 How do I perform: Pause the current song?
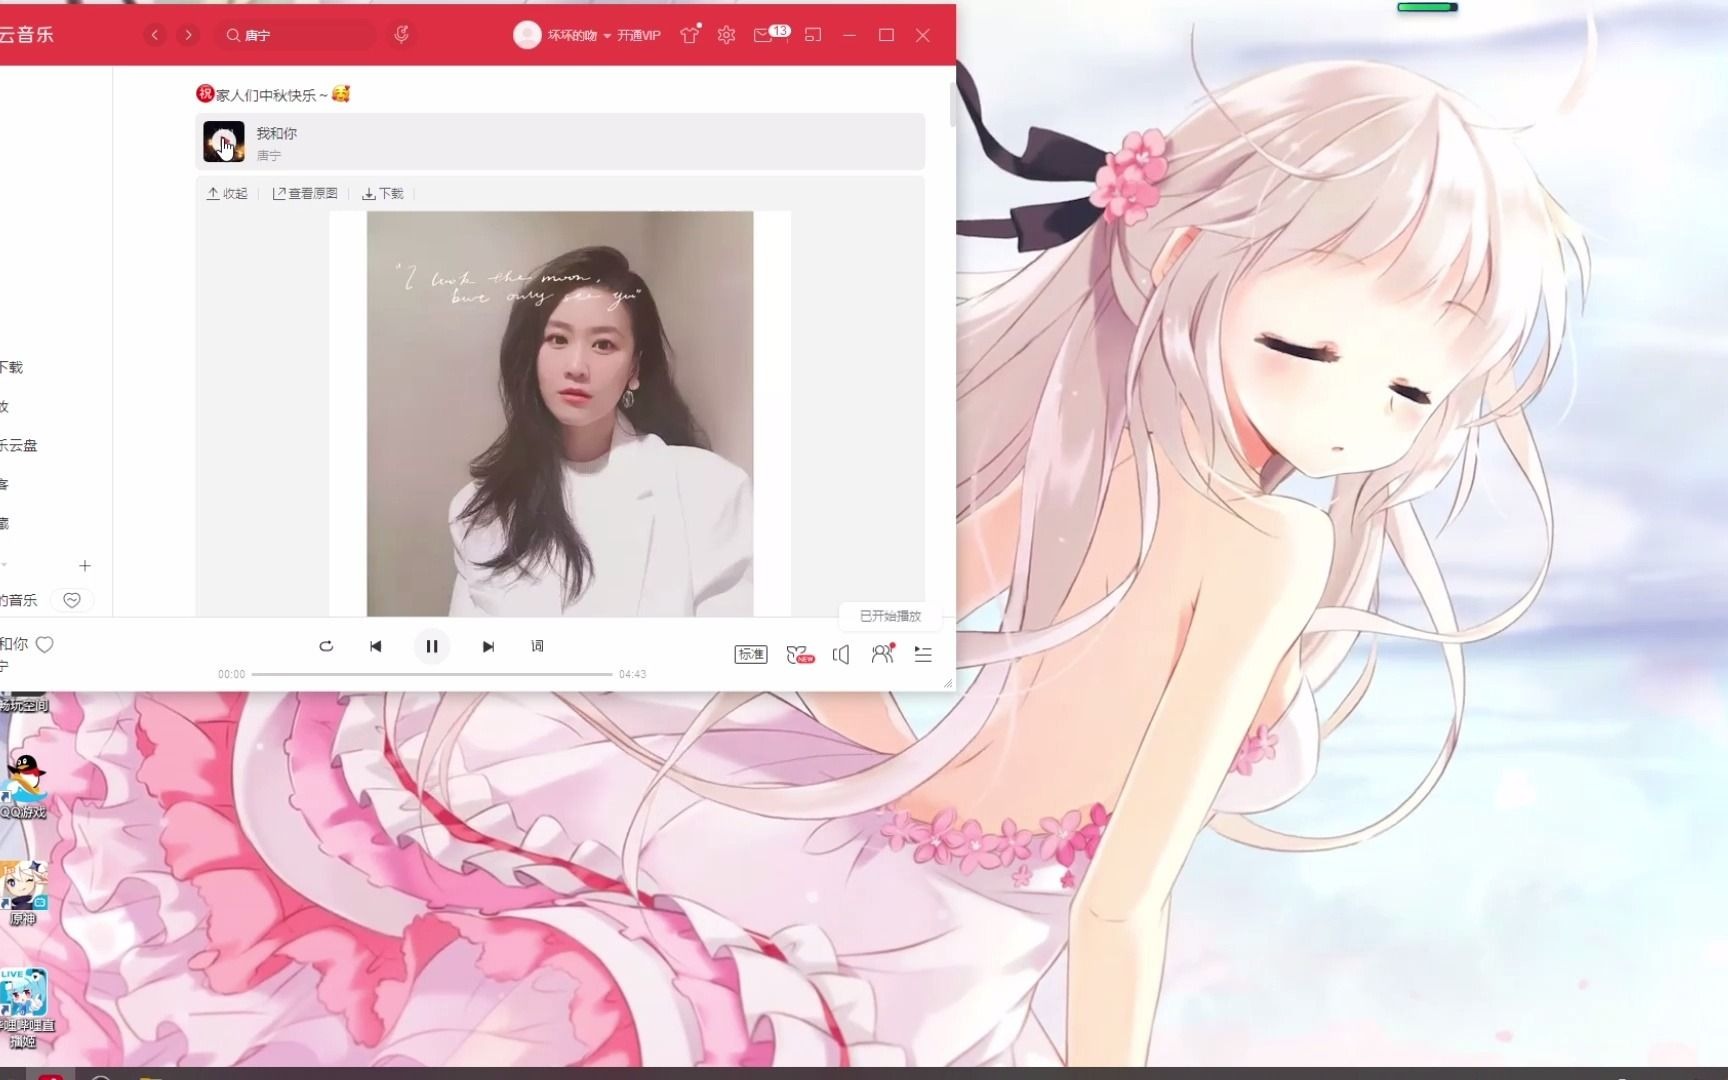432,646
